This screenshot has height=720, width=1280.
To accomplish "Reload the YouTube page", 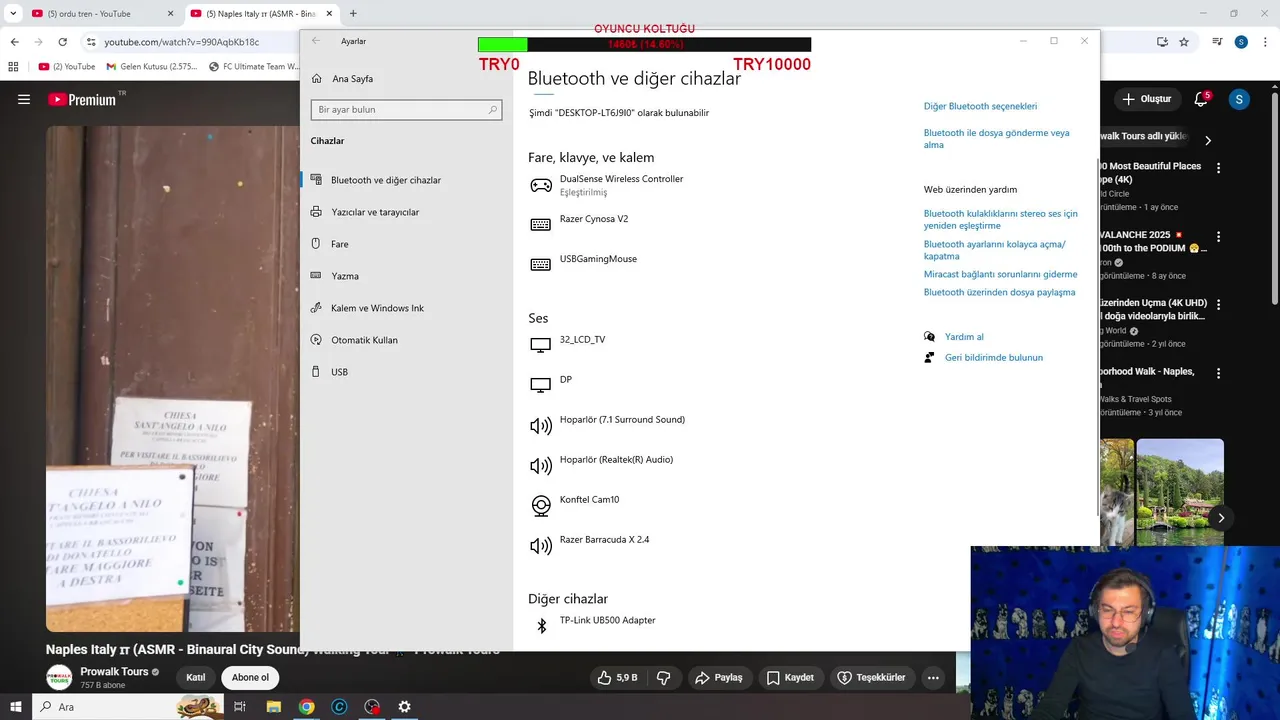I will click(x=62, y=42).
